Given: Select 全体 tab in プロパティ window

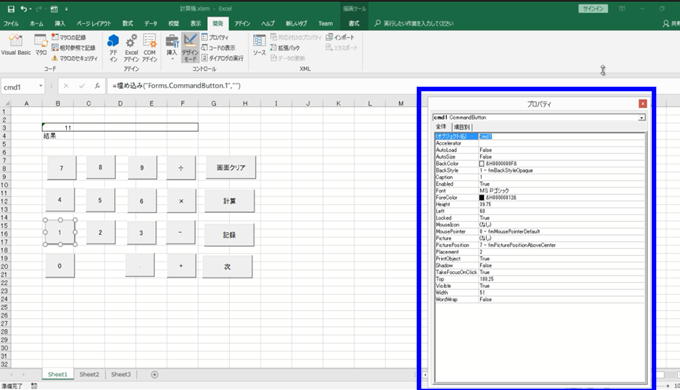Looking at the screenshot, I should [x=441, y=126].
